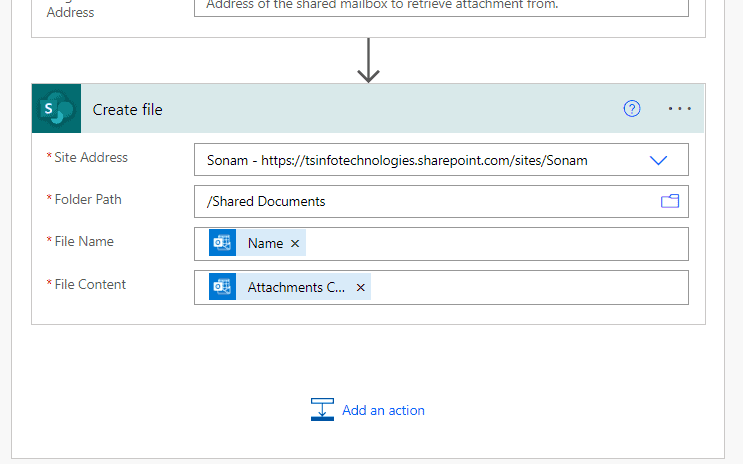This screenshot has height=464, width=743.
Task: Click the shared mailbox address field
Action: coord(441,7)
